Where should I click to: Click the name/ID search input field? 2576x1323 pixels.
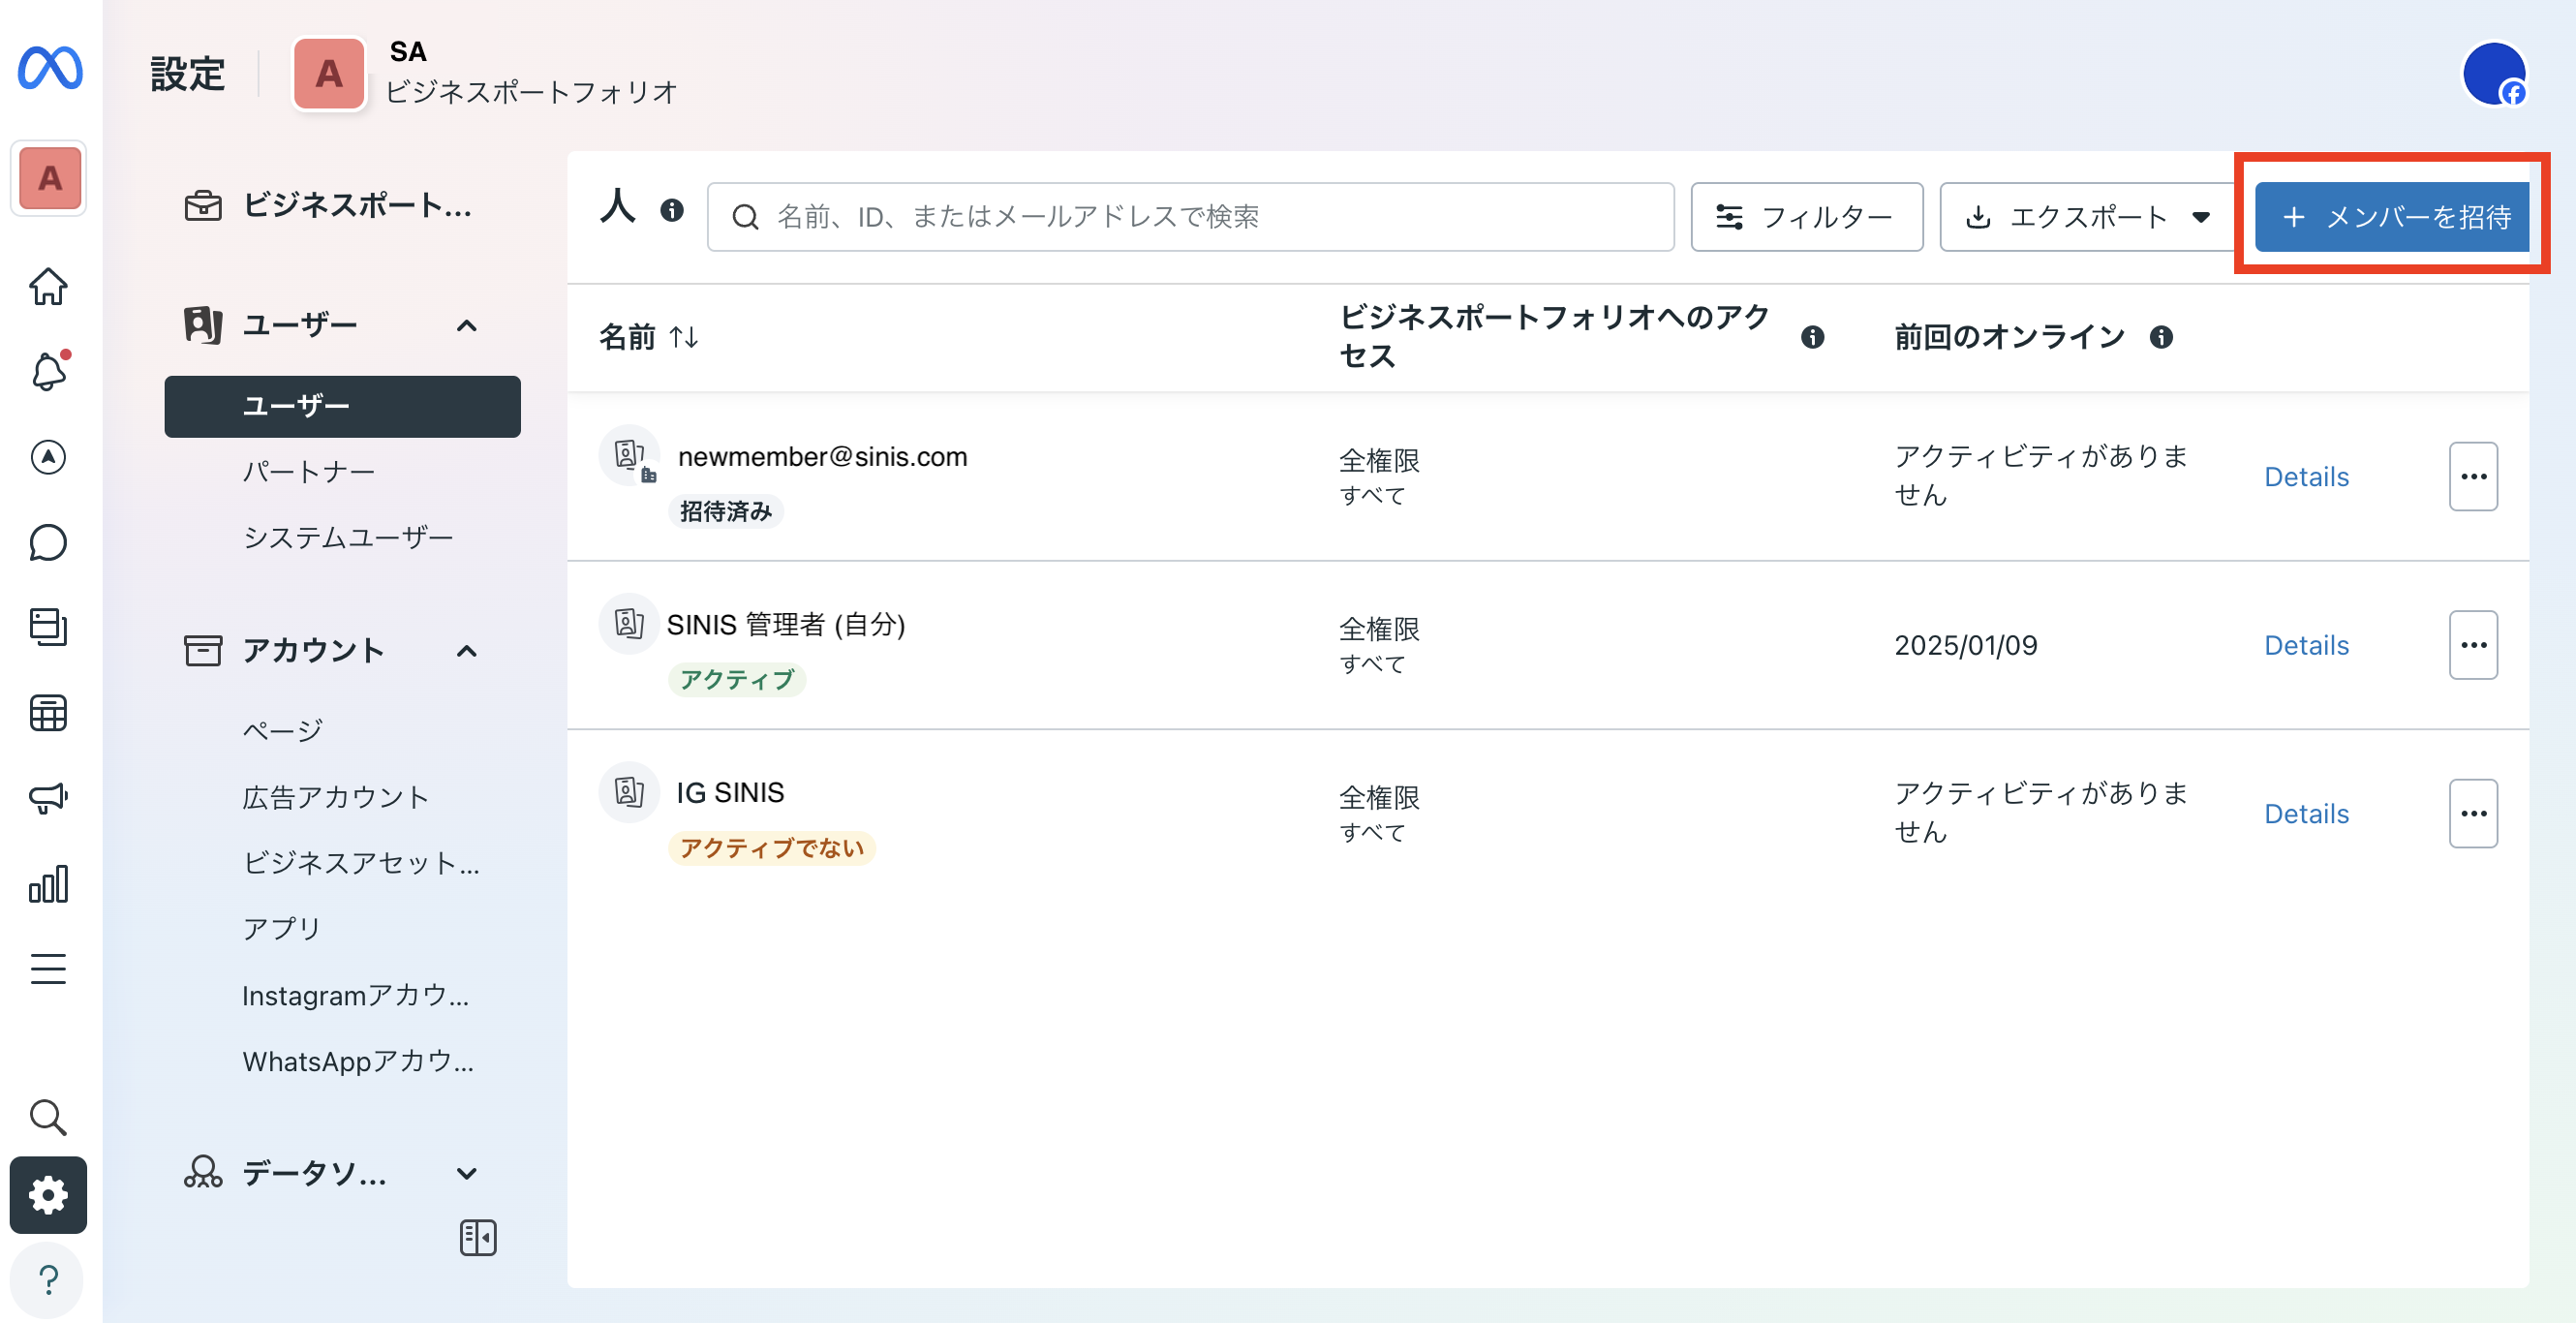tap(1190, 217)
